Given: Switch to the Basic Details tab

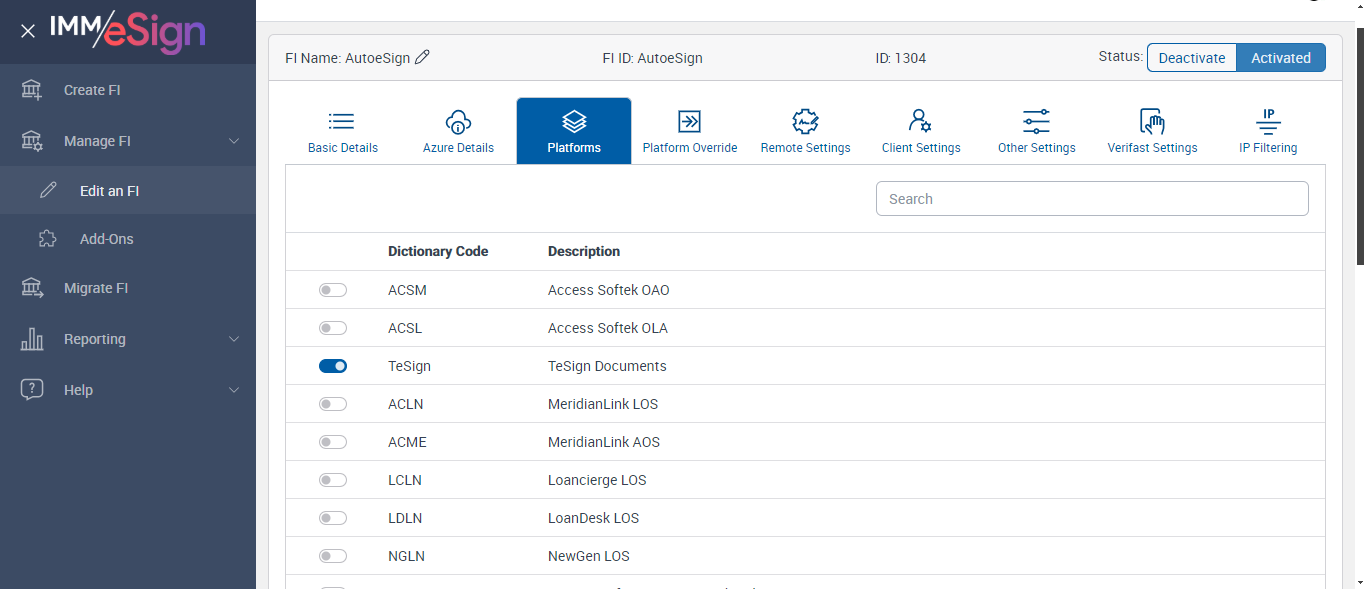Looking at the screenshot, I should [x=343, y=131].
